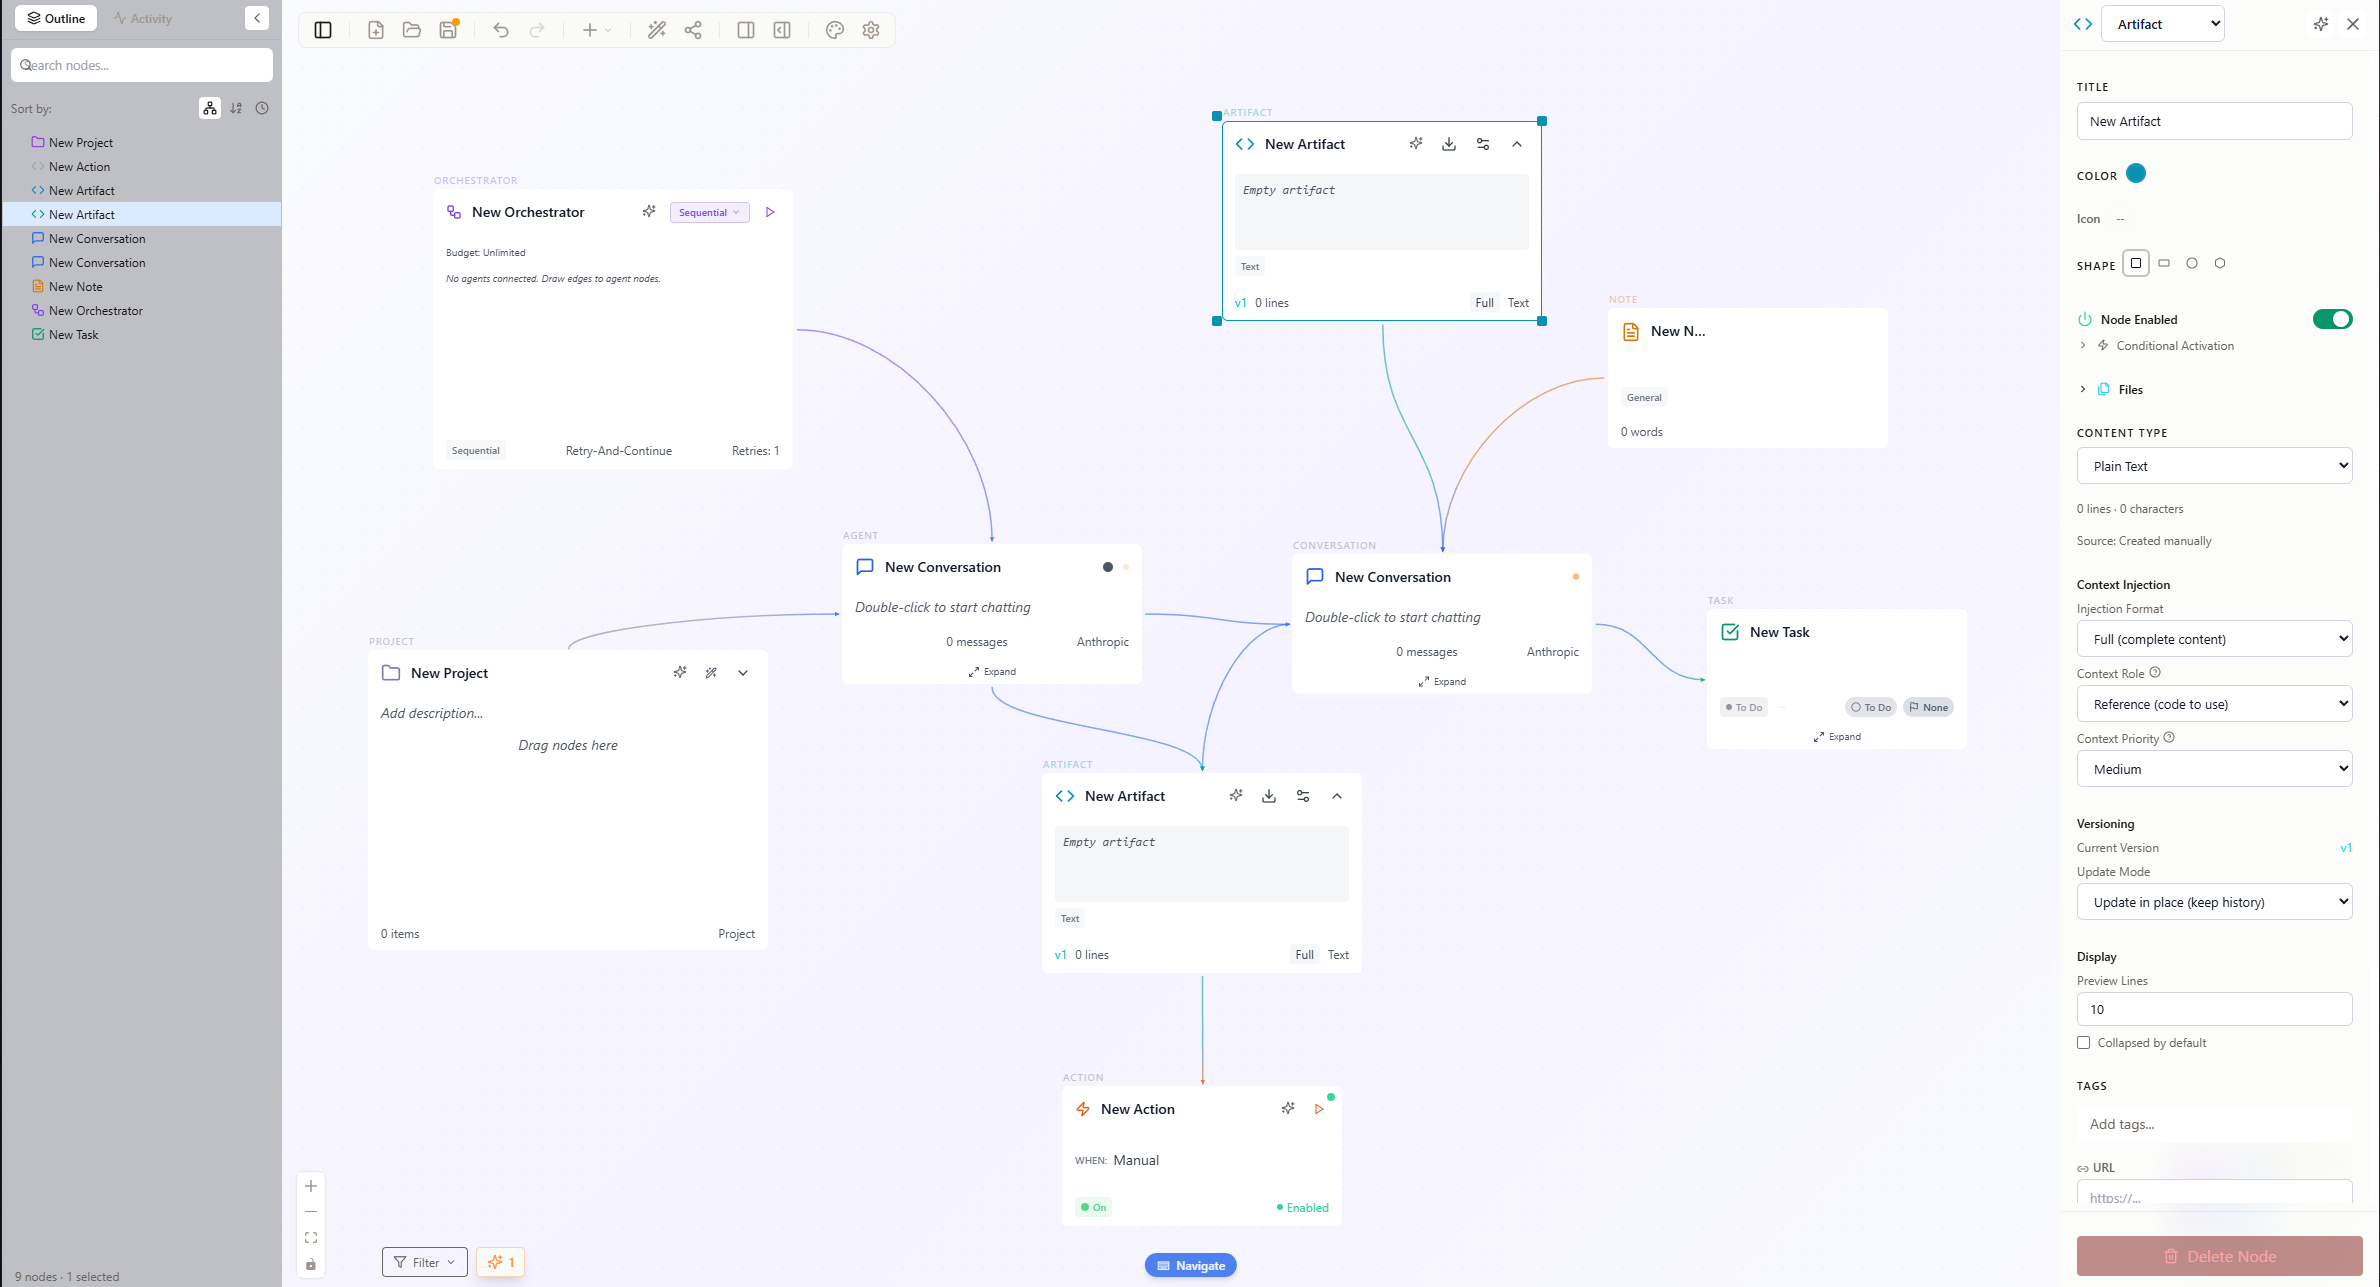Run the New Orchestrator with the play icon

point(769,212)
